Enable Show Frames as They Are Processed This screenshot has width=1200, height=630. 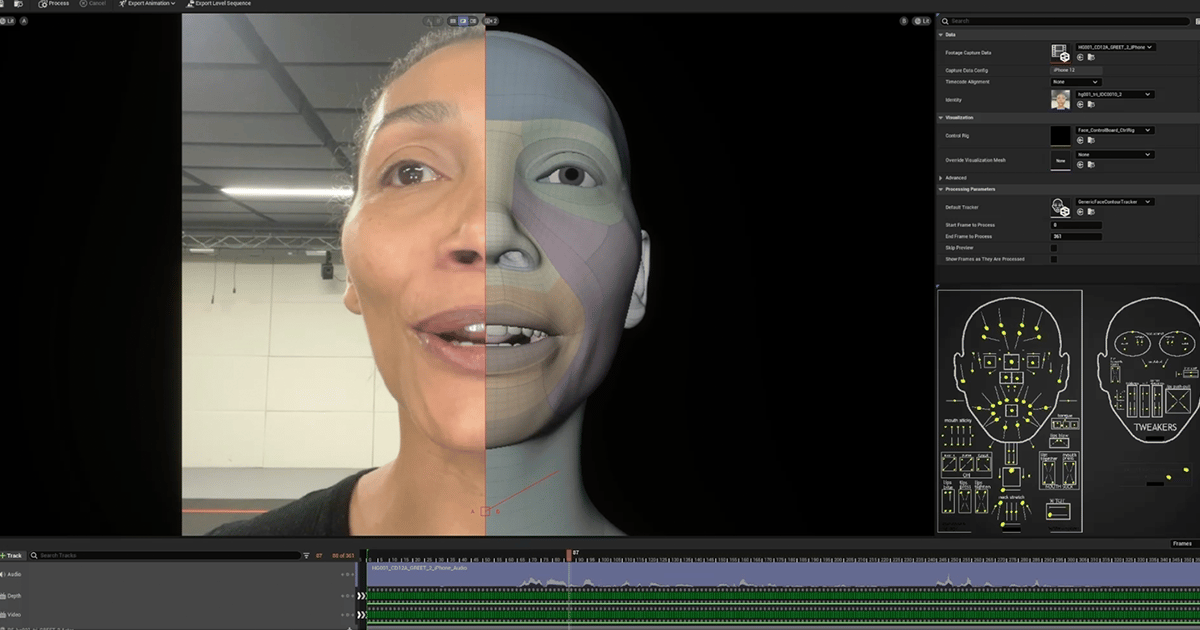(1054, 259)
